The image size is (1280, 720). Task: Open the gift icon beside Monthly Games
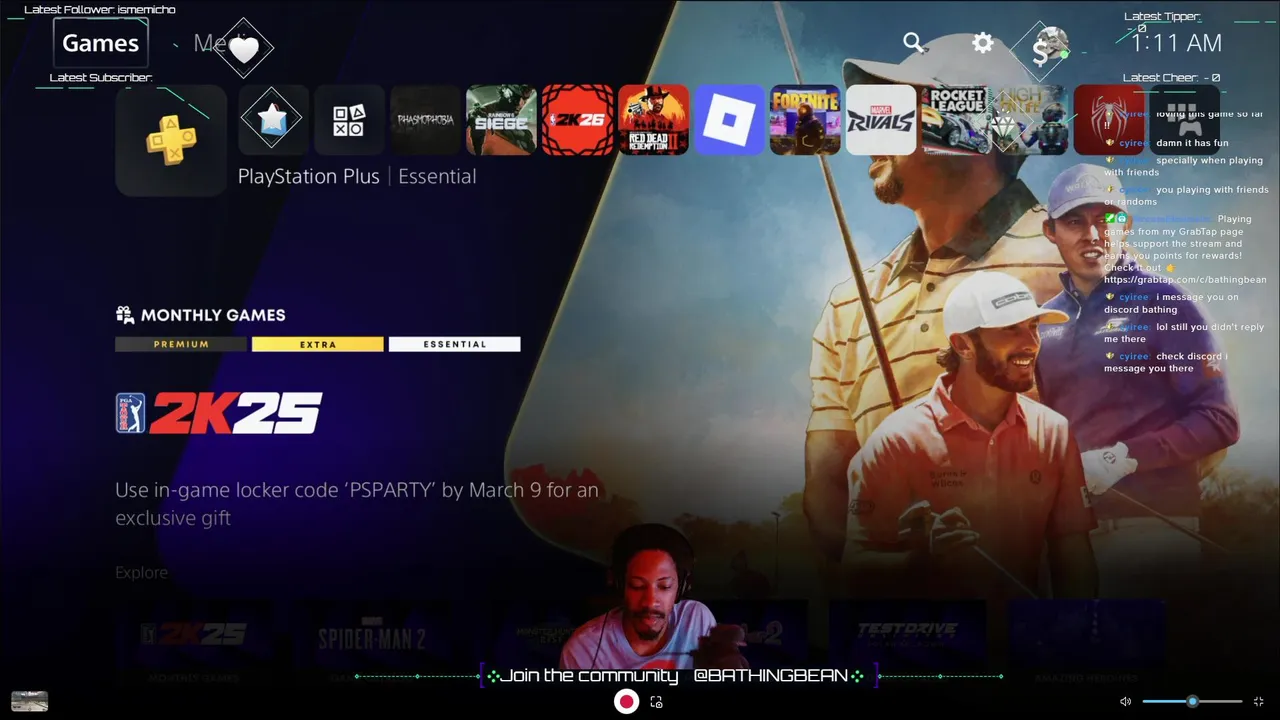125,315
